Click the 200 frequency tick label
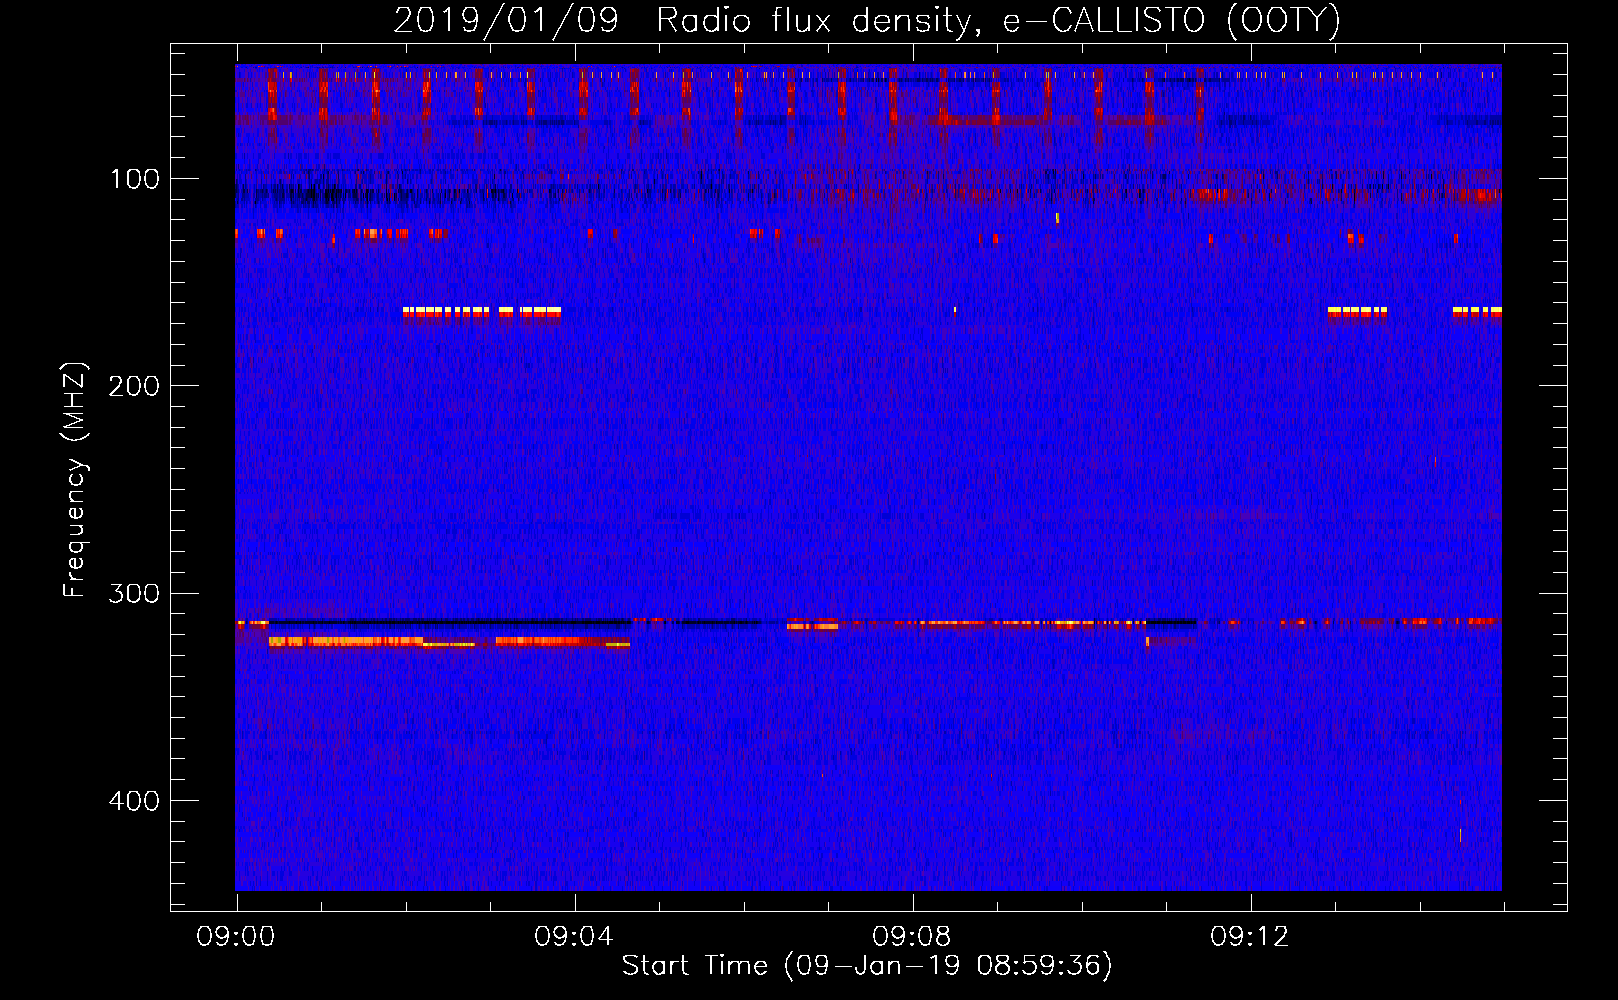This screenshot has height=1000, width=1618. coord(134,386)
